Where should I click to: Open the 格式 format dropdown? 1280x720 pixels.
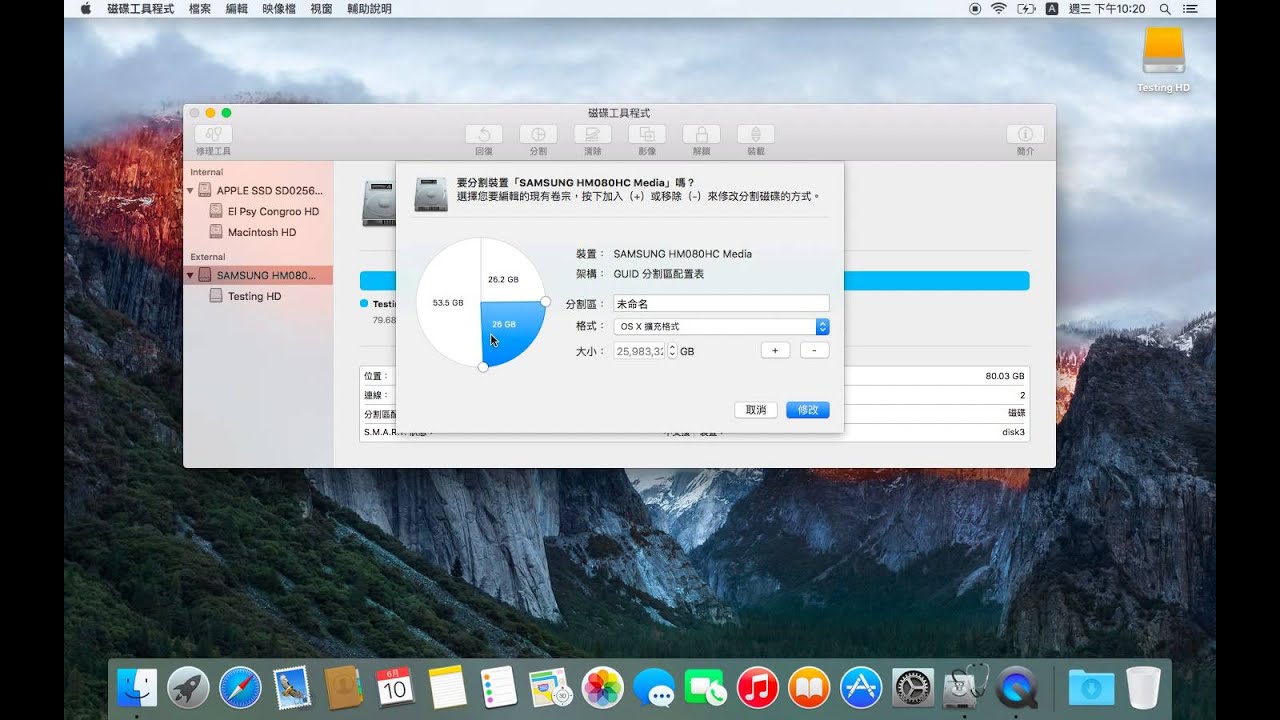[x=721, y=327]
